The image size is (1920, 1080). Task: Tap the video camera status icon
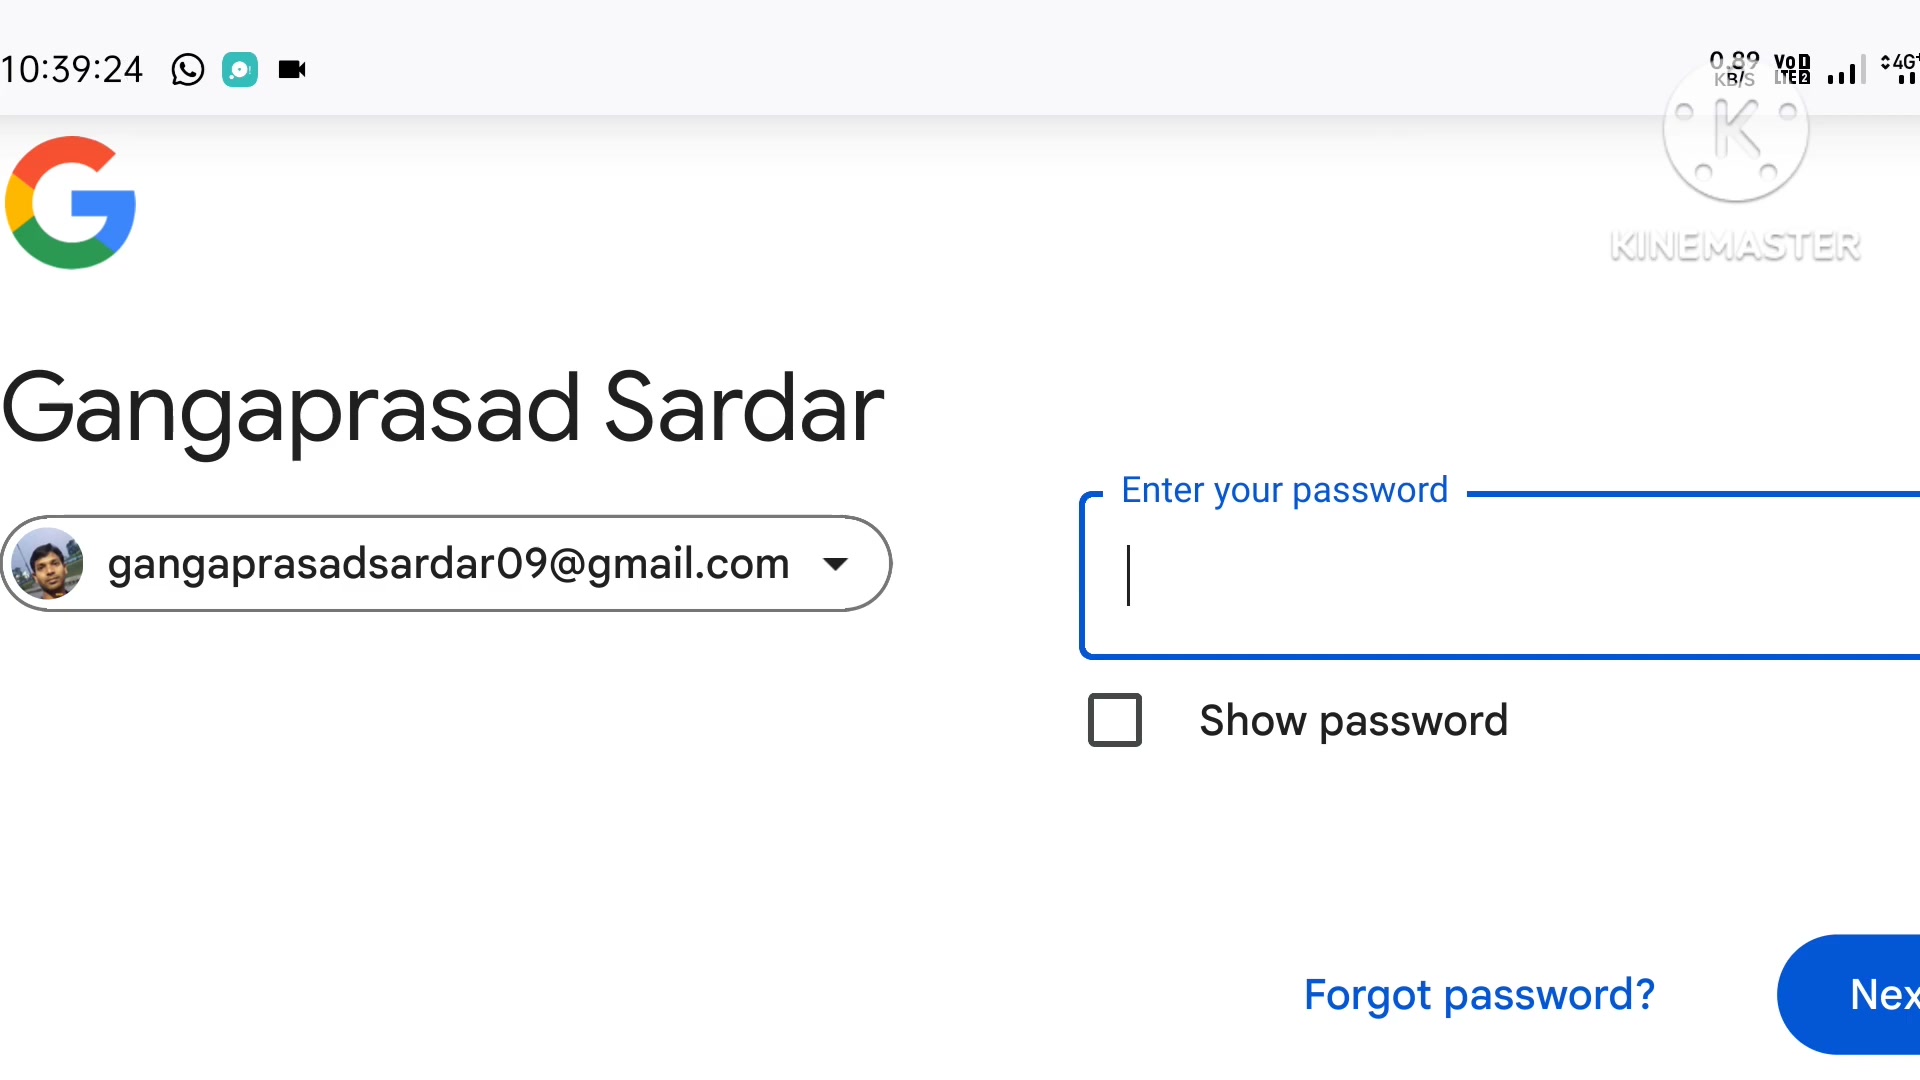click(292, 70)
